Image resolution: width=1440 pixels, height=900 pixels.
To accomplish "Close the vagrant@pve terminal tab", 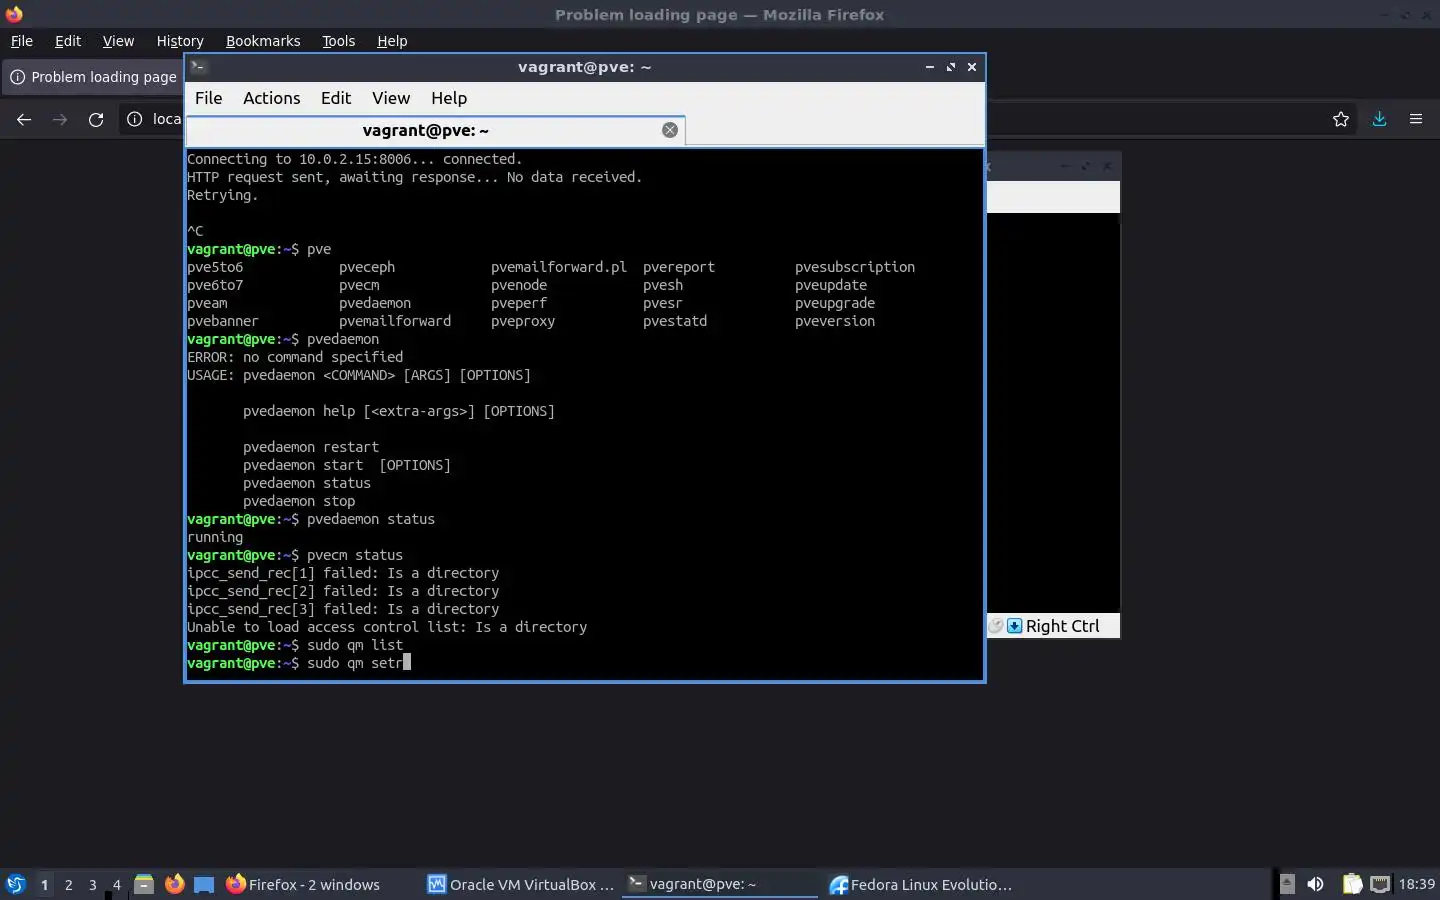I will tap(670, 130).
